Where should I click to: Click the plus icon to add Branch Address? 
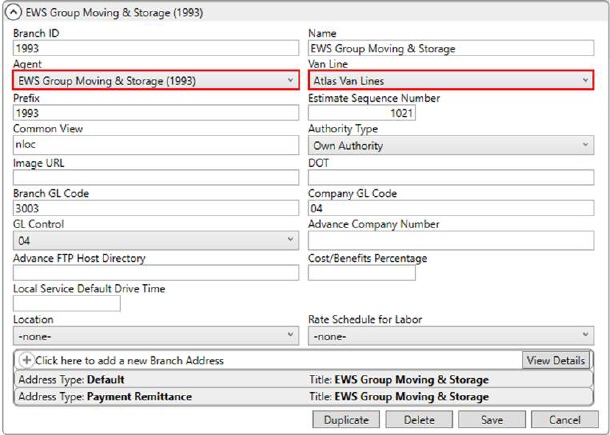26,360
